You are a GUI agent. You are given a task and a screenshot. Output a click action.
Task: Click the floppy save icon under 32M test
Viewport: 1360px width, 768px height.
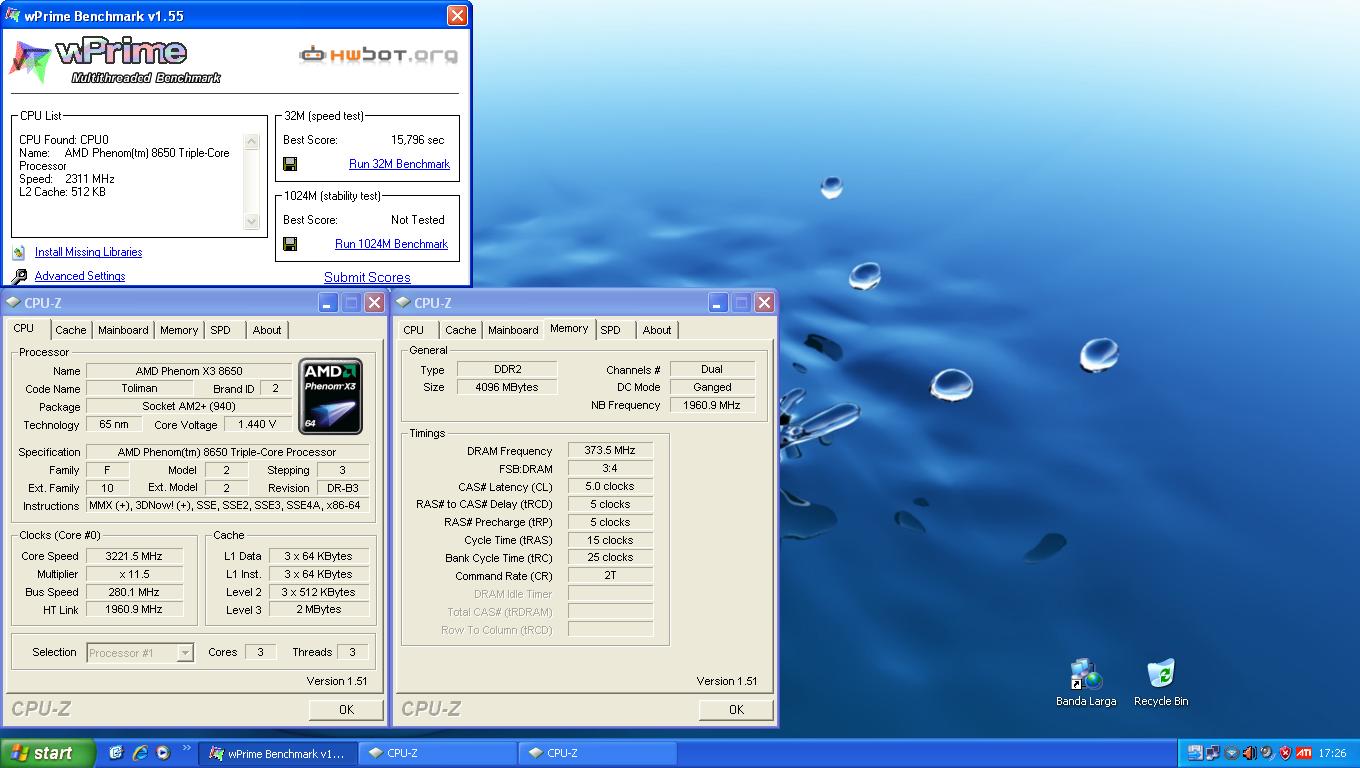point(290,164)
